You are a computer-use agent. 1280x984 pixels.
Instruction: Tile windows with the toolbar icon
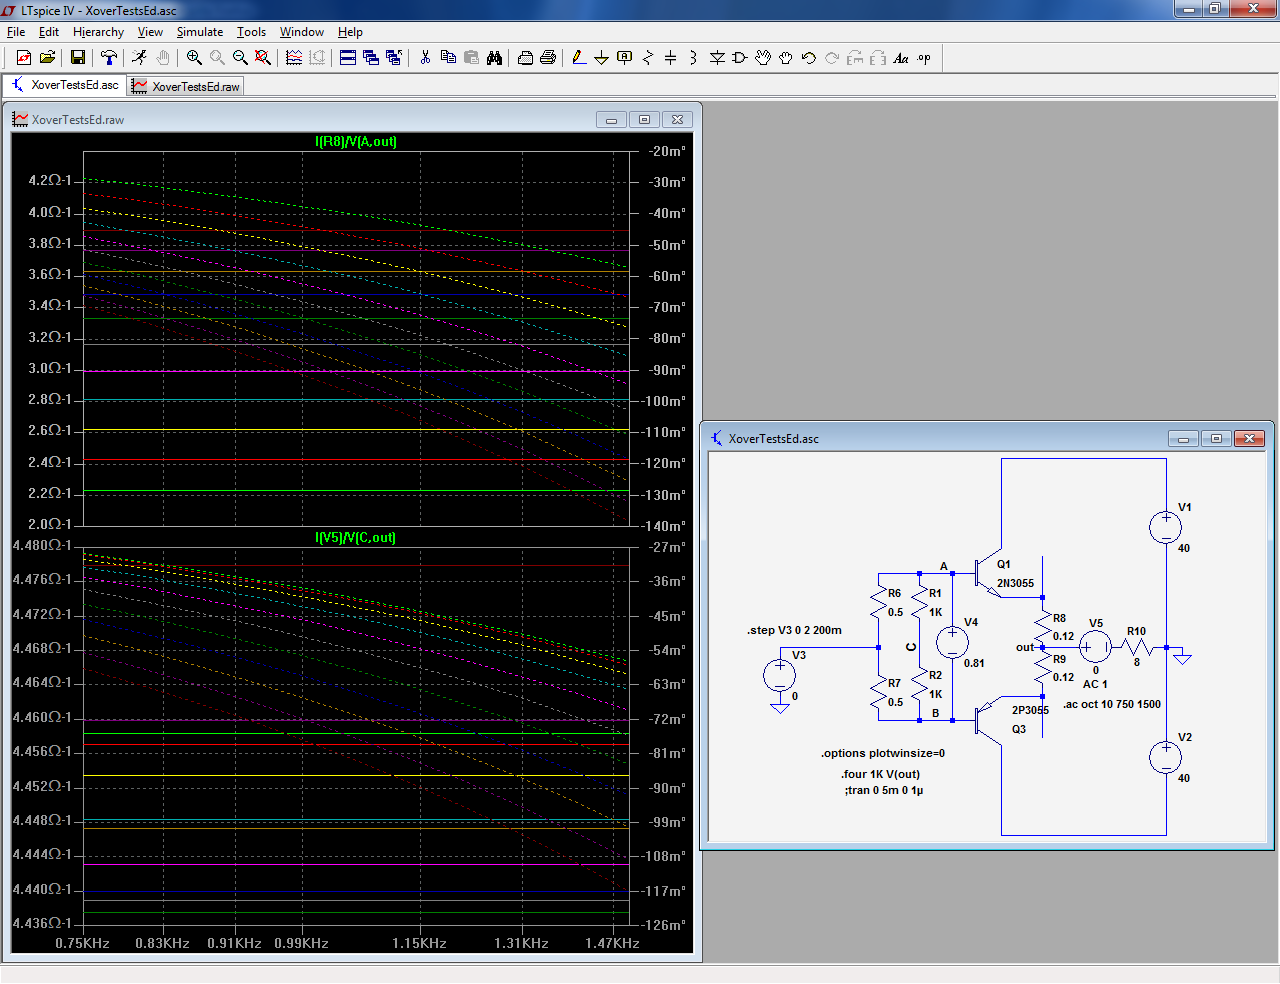point(348,58)
